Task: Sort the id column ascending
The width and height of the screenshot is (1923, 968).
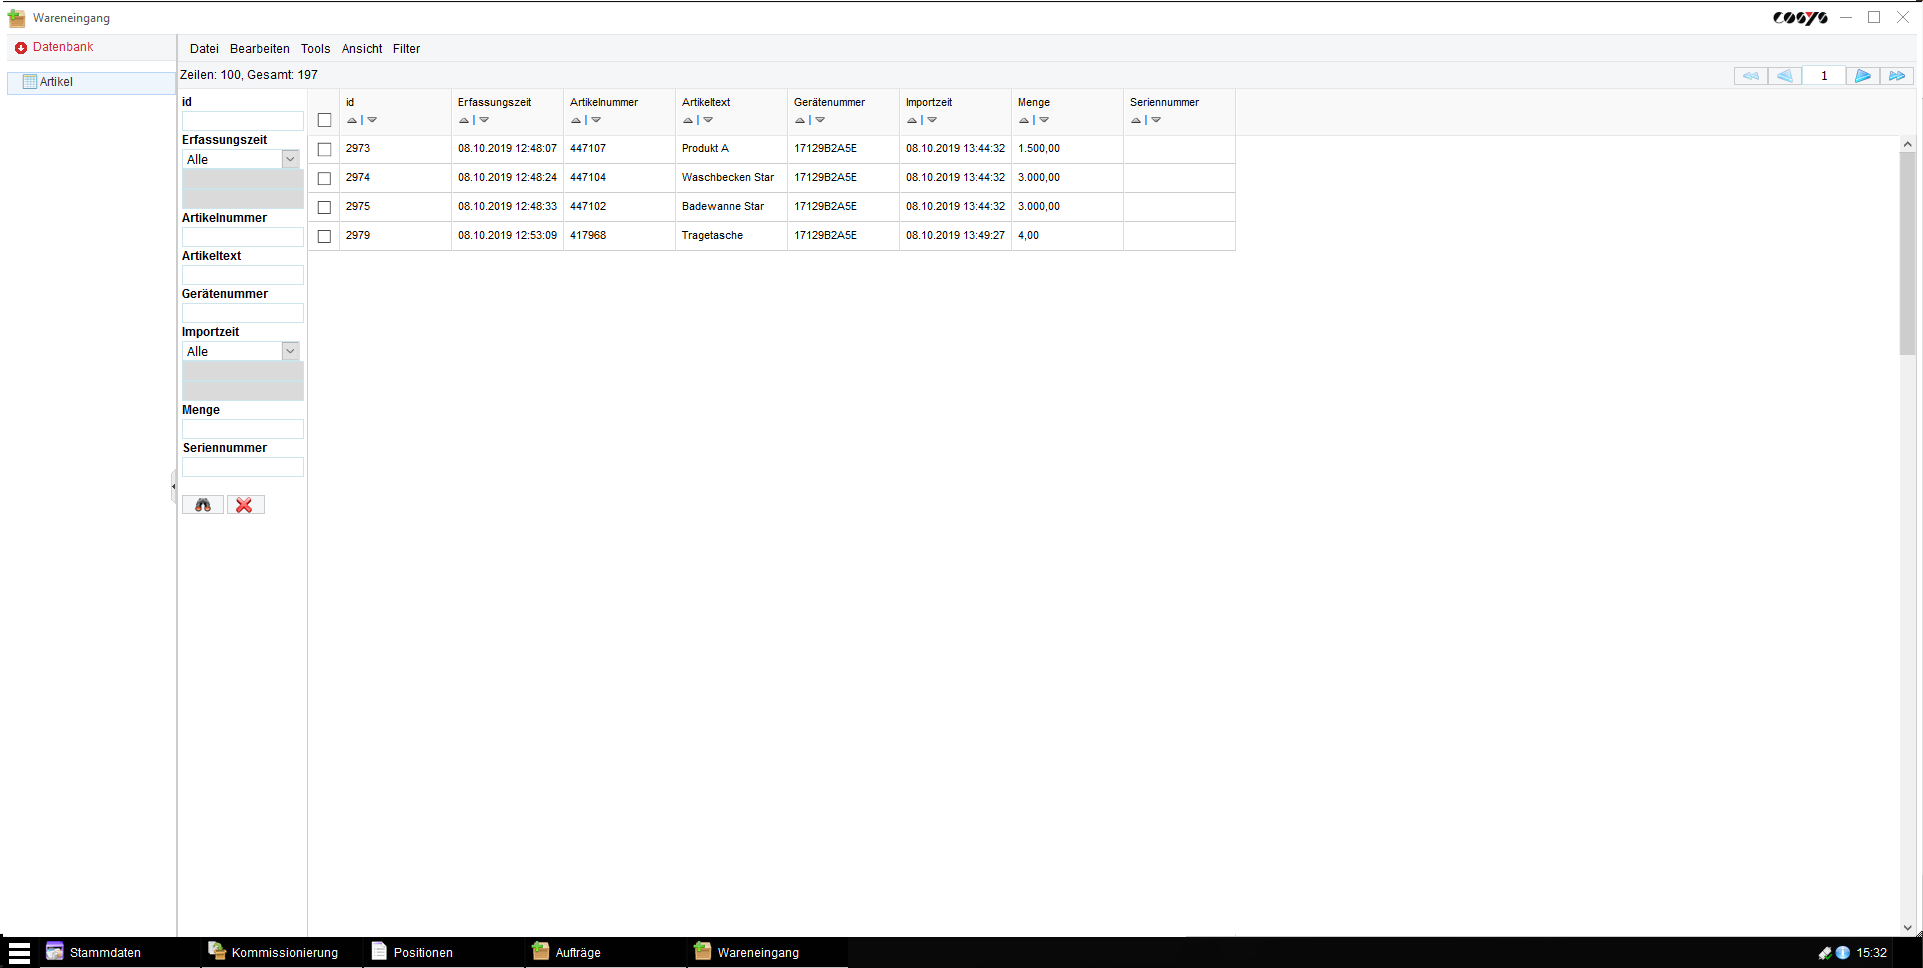Action: pyautogui.click(x=352, y=120)
